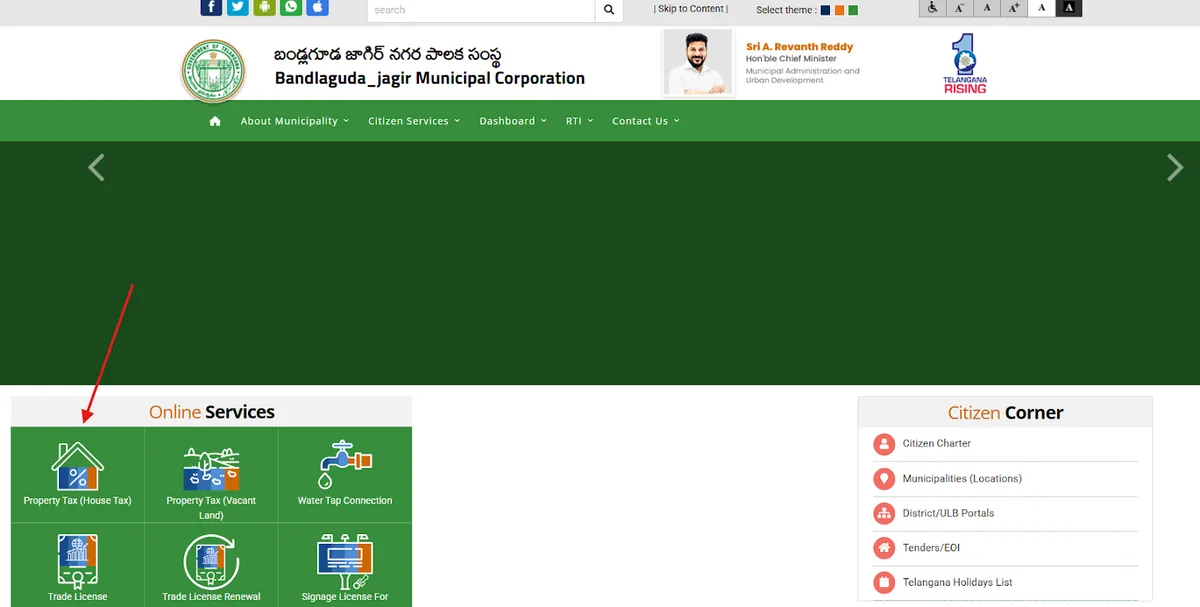Enable larger text with the A+ control
The width and height of the screenshot is (1200, 607).
[1013, 8]
